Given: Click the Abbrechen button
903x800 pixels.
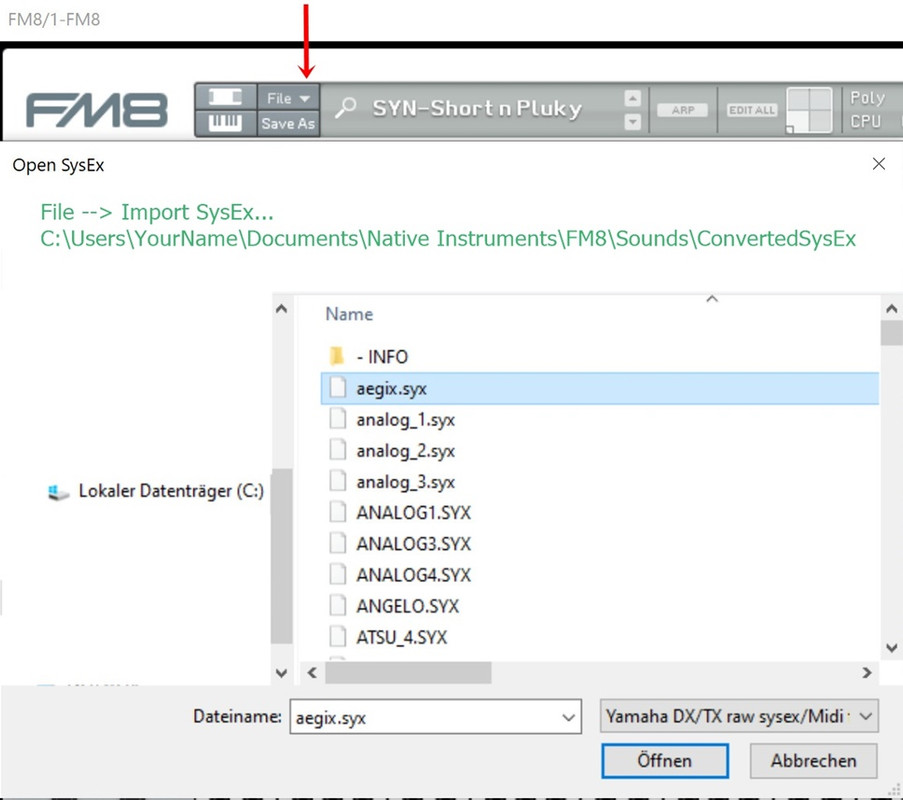Looking at the screenshot, I should click(x=813, y=761).
